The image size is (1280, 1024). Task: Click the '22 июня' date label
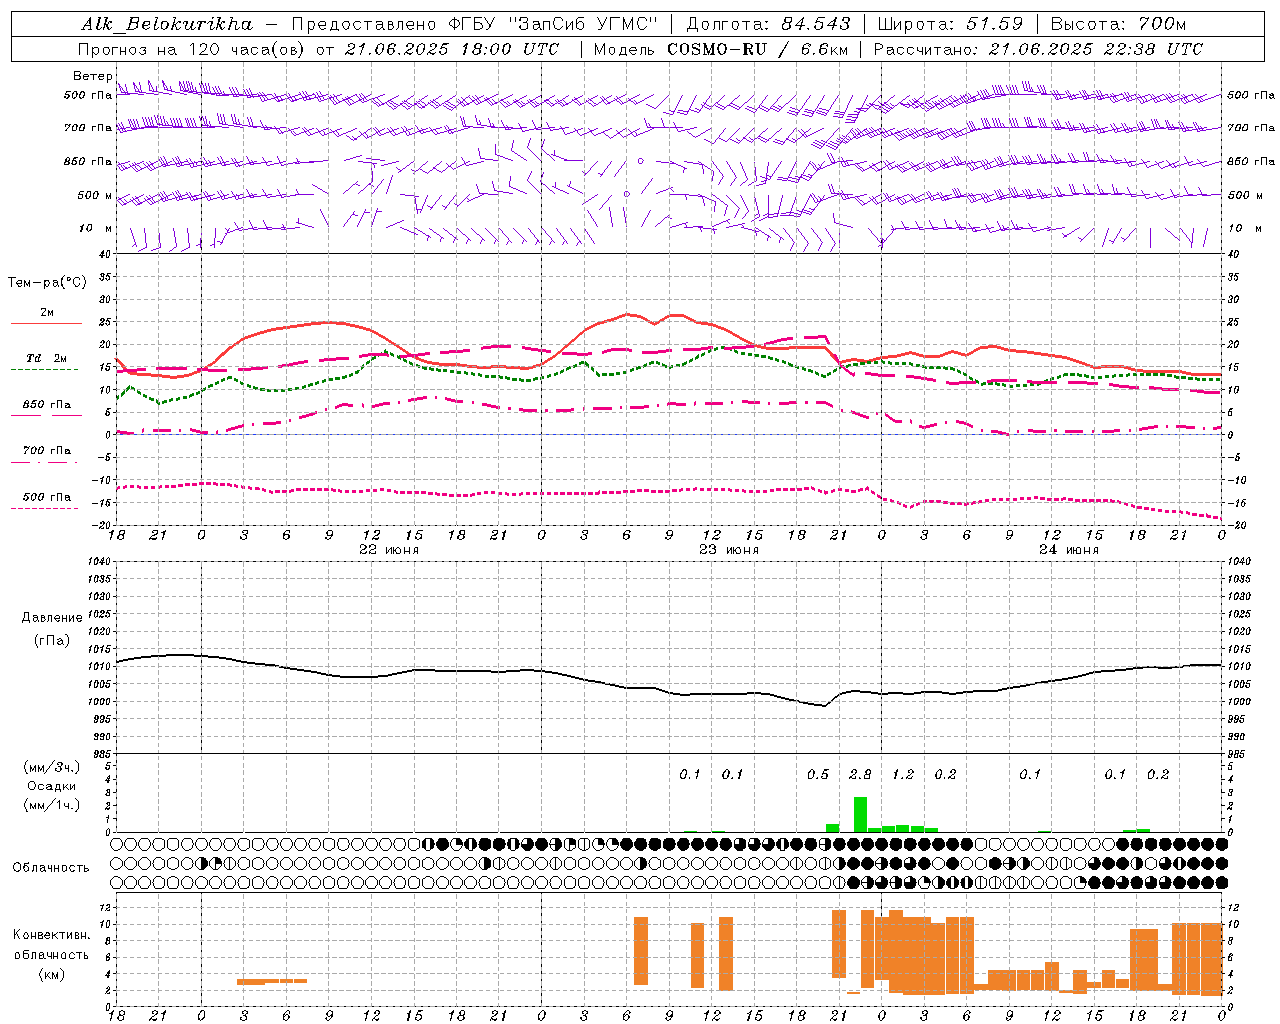click(x=388, y=550)
